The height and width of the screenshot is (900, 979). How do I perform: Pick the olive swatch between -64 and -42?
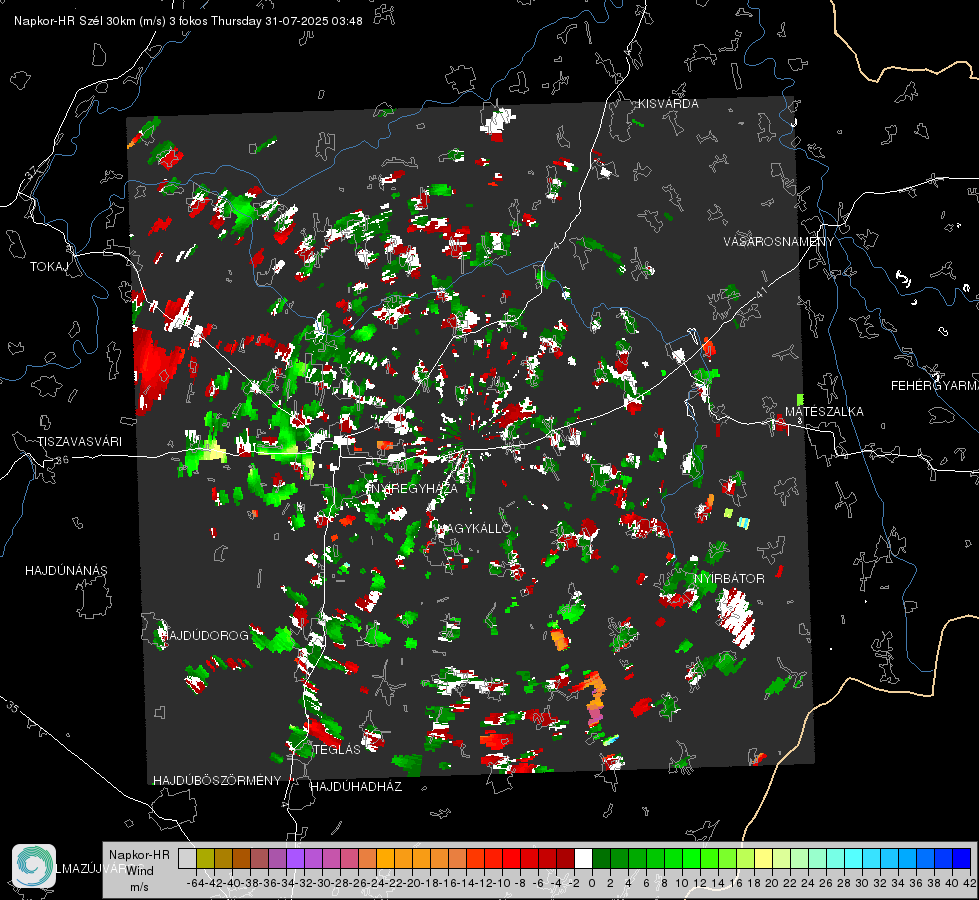[x=205, y=858]
